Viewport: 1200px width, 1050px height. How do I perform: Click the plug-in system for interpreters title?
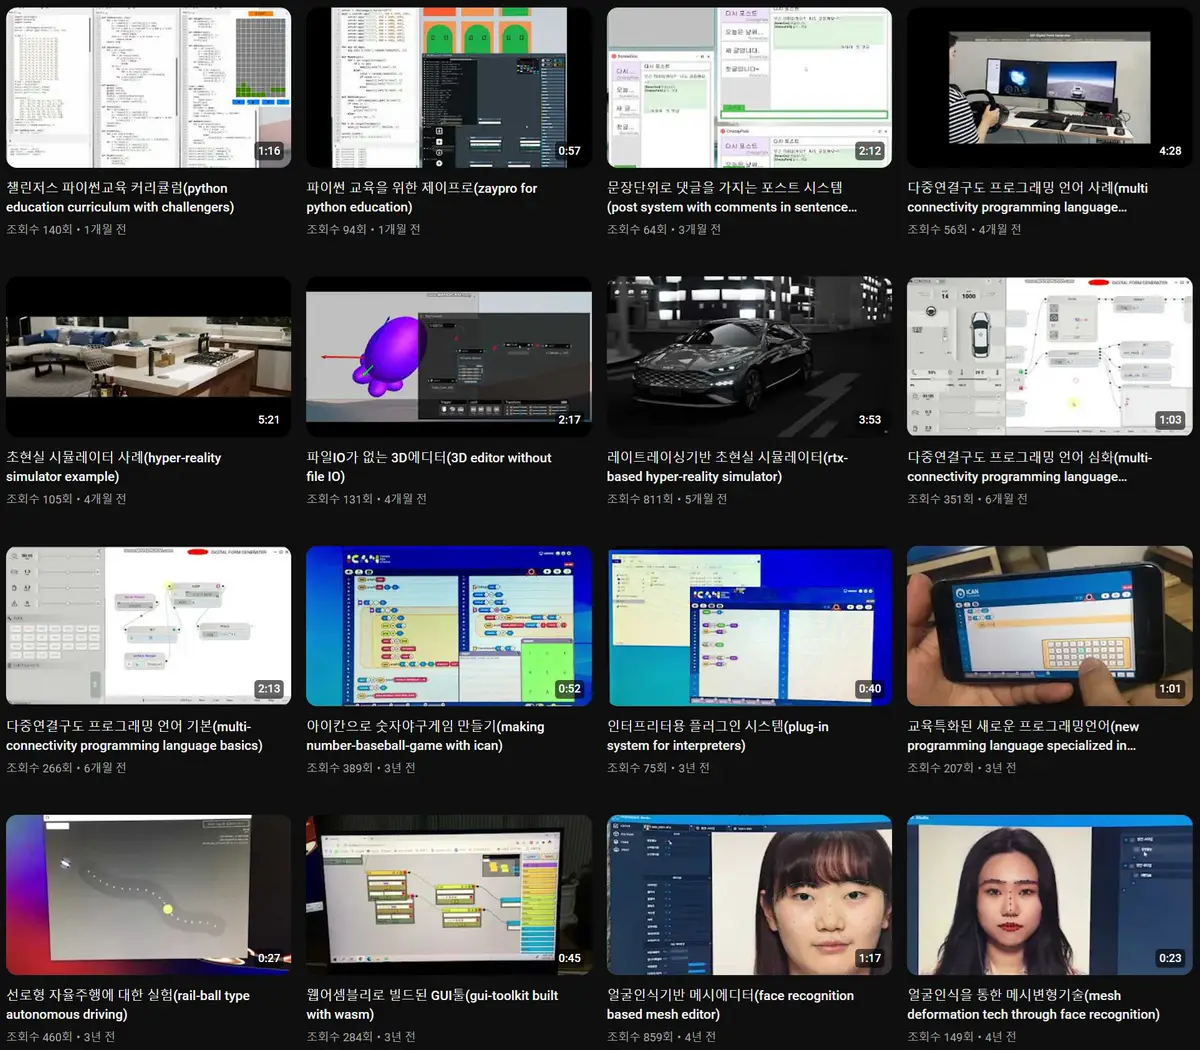pos(717,736)
